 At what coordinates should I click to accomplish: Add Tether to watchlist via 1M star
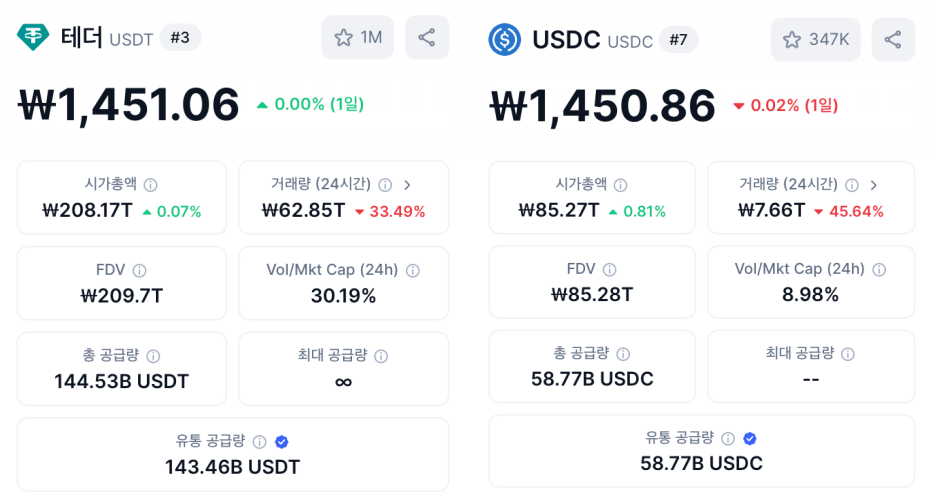[358, 38]
